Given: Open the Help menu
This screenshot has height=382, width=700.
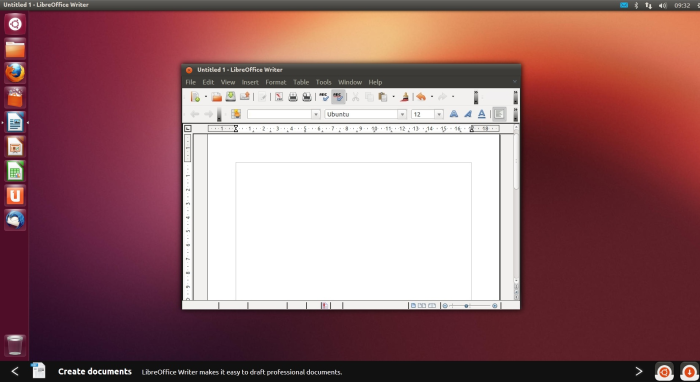Looking at the screenshot, I should pos(375,82).
